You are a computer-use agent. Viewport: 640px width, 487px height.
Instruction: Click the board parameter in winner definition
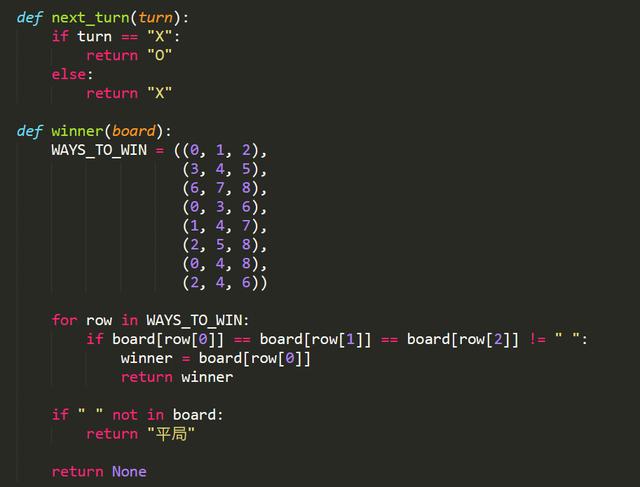click(133, 131)
